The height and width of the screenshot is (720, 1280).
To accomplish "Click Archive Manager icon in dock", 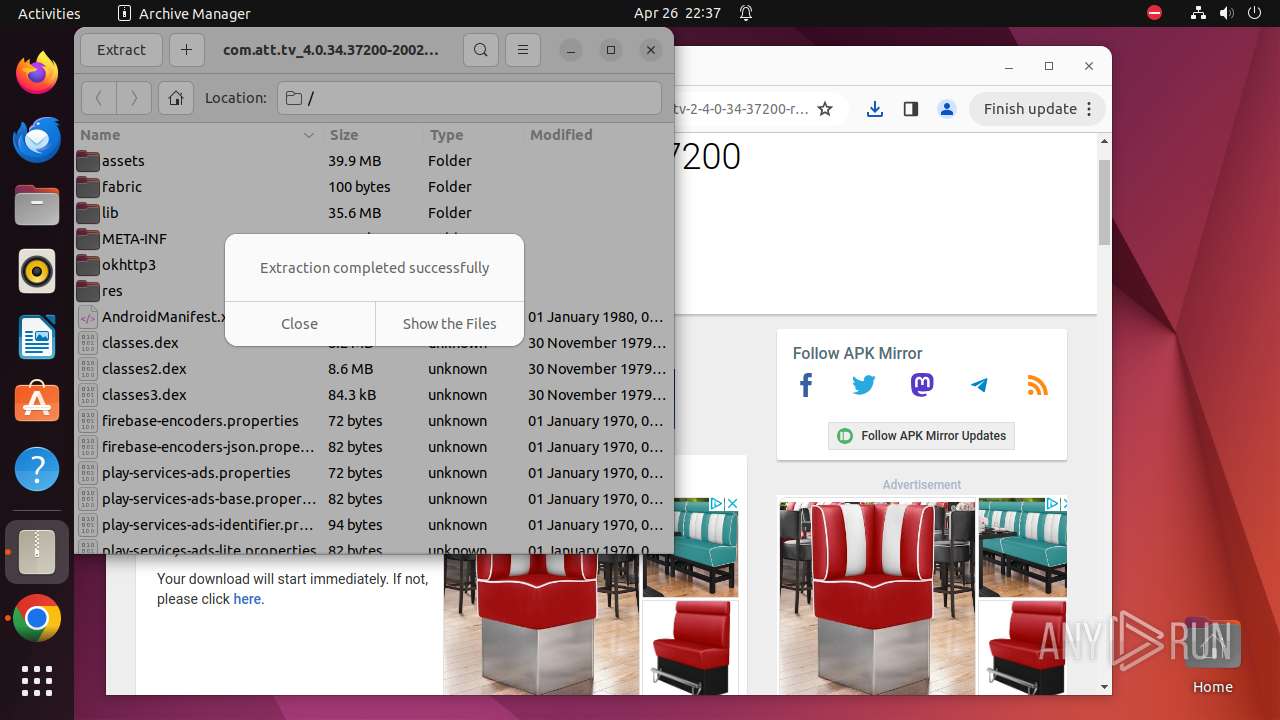I will tap(37, 552).
